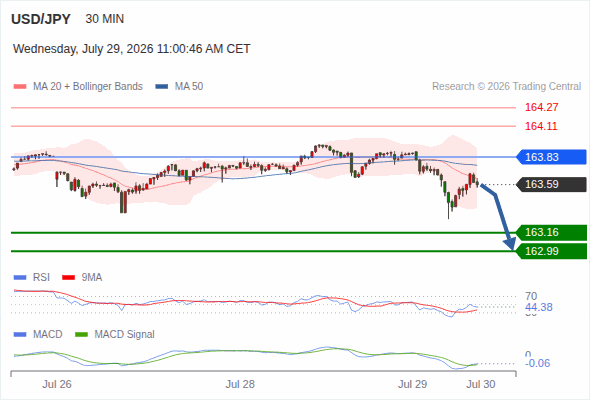Click the 162.99 green support label
Image resolution: width=590 pixels, height=400 pixels.
click(551, 251)
